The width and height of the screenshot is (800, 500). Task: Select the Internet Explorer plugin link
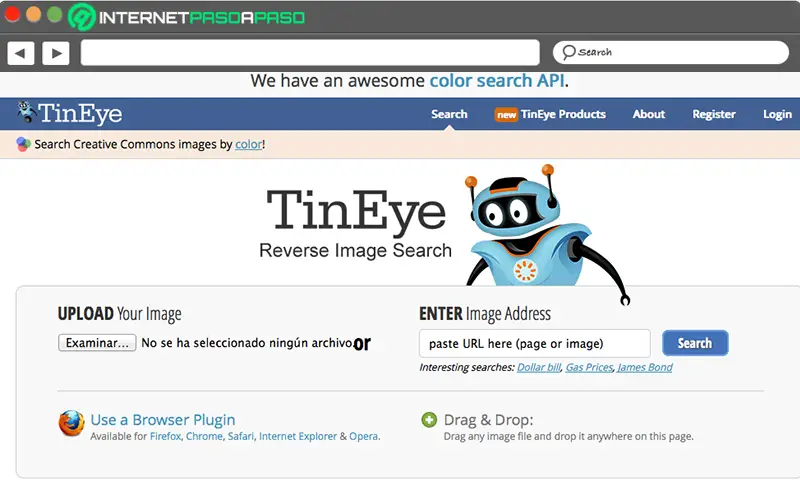tap(298, 436)
